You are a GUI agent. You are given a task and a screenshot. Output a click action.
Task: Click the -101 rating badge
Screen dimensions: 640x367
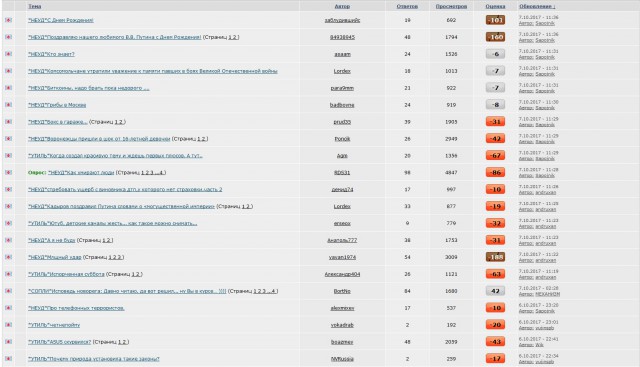click(x=495, y=20)
